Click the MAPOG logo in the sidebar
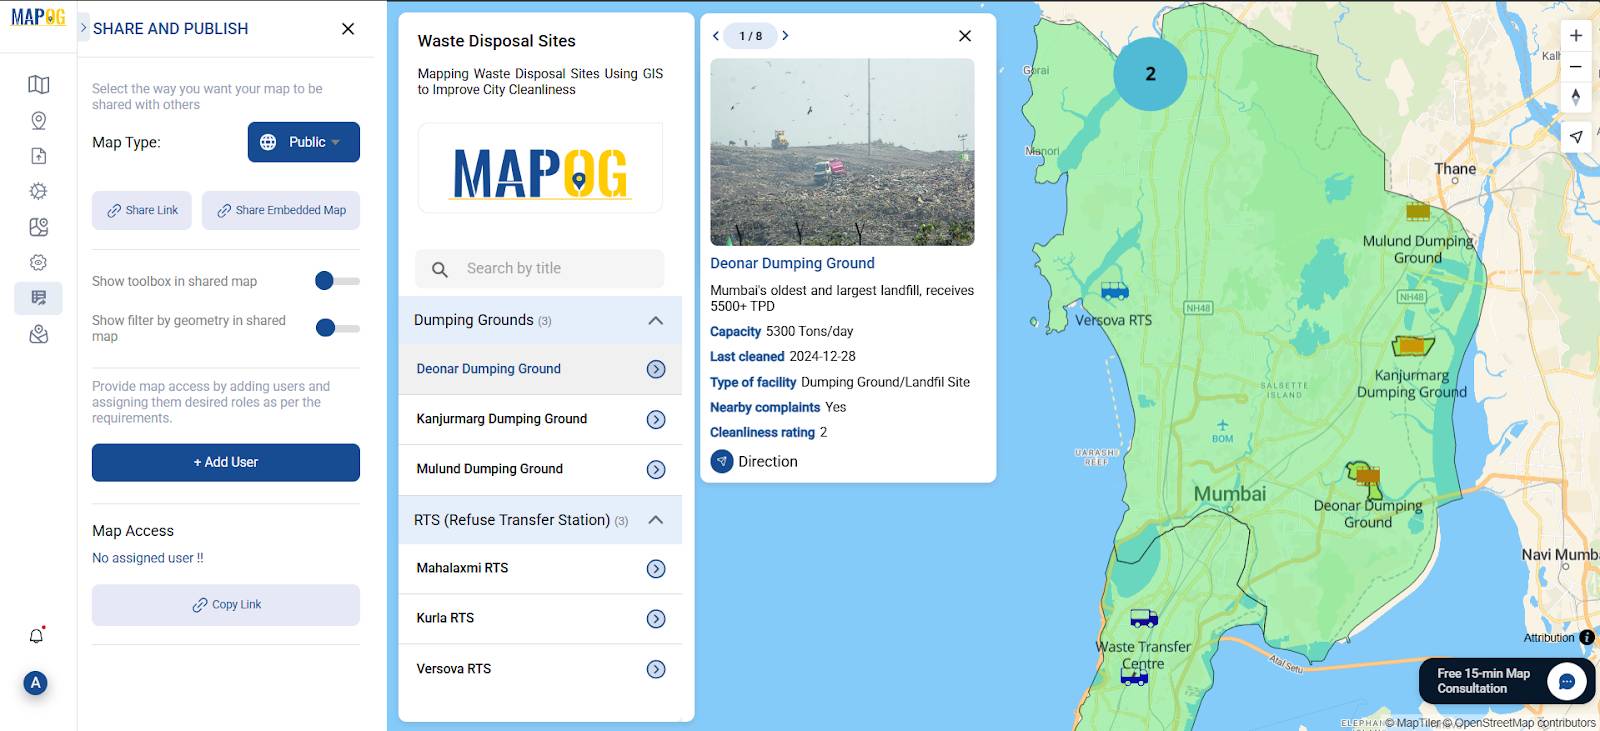The image size is (1600, 731). click(38, 17)
